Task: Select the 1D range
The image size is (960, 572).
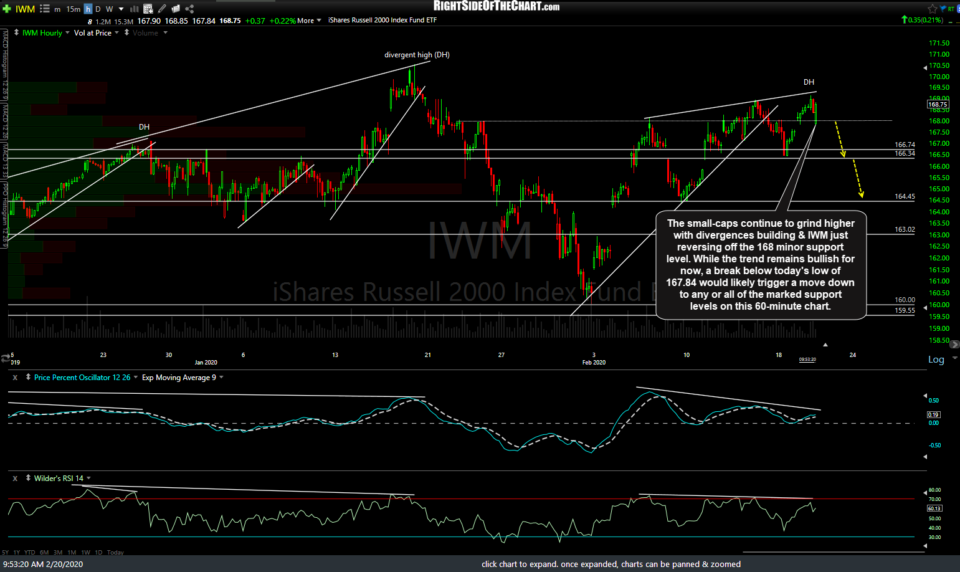Action: [x=99, y=552]
